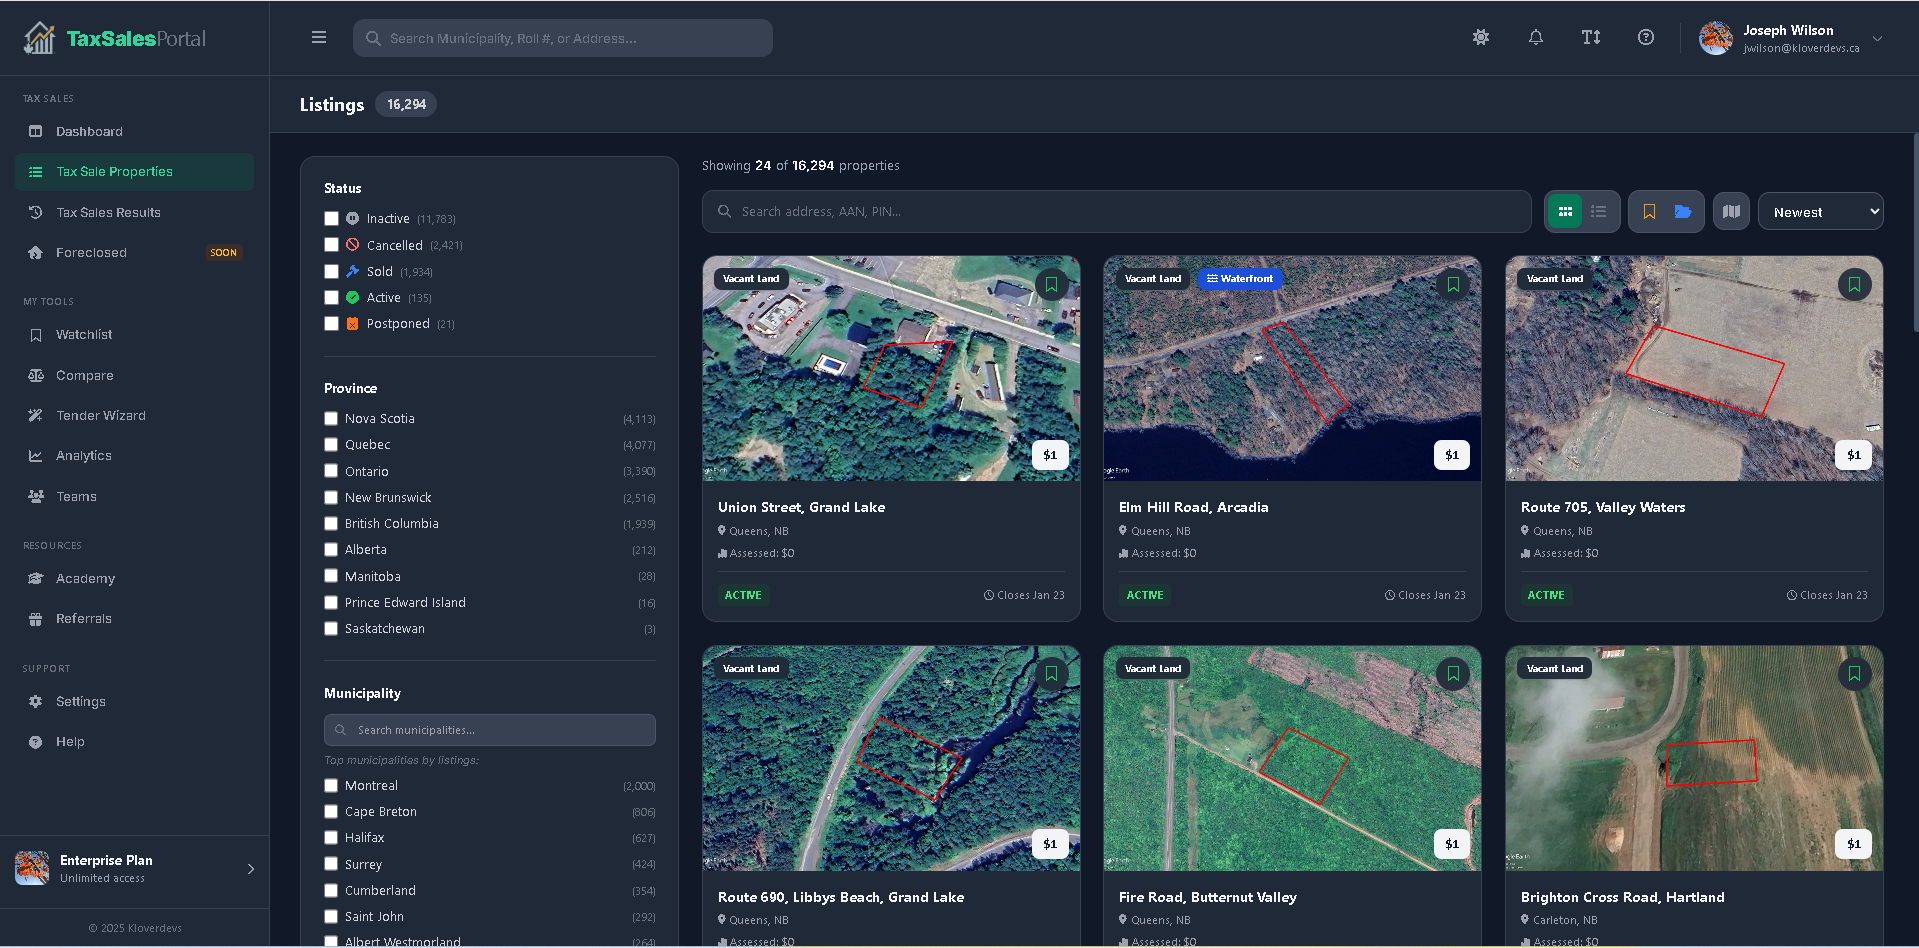The image size is (1919, 948).
Task: Go to Analytics in the sidebar
Action: (84, 456)
